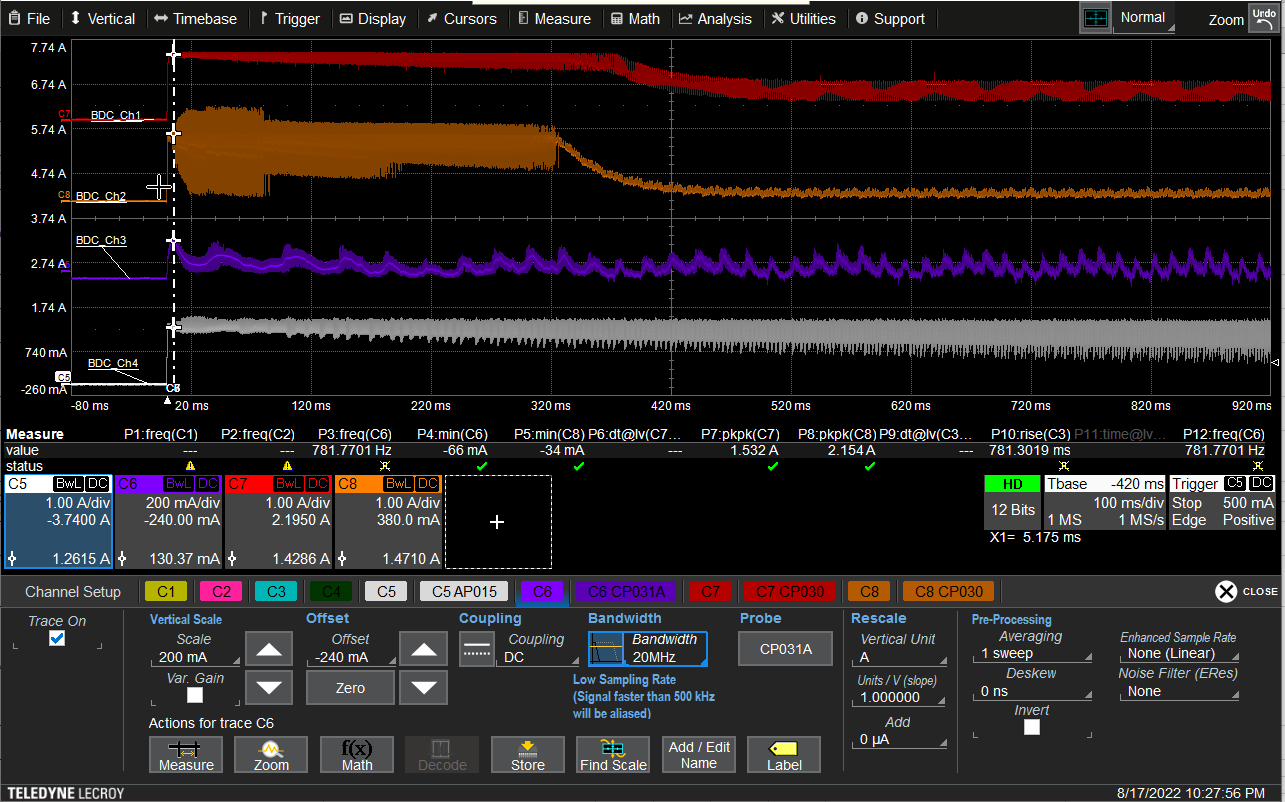Viewport: 1285px width, 802px height.
Task: Select the Measure action icon for trace C6
Action: click(186, 754)
